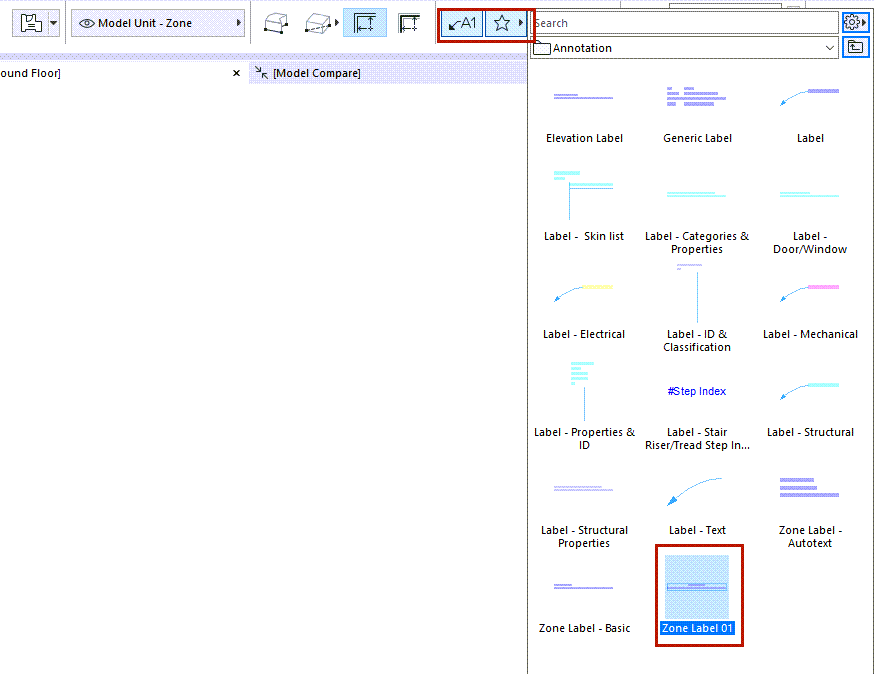Select the Elevation Label object
Screen dimensions: 874x674
(x=584, y=114)
